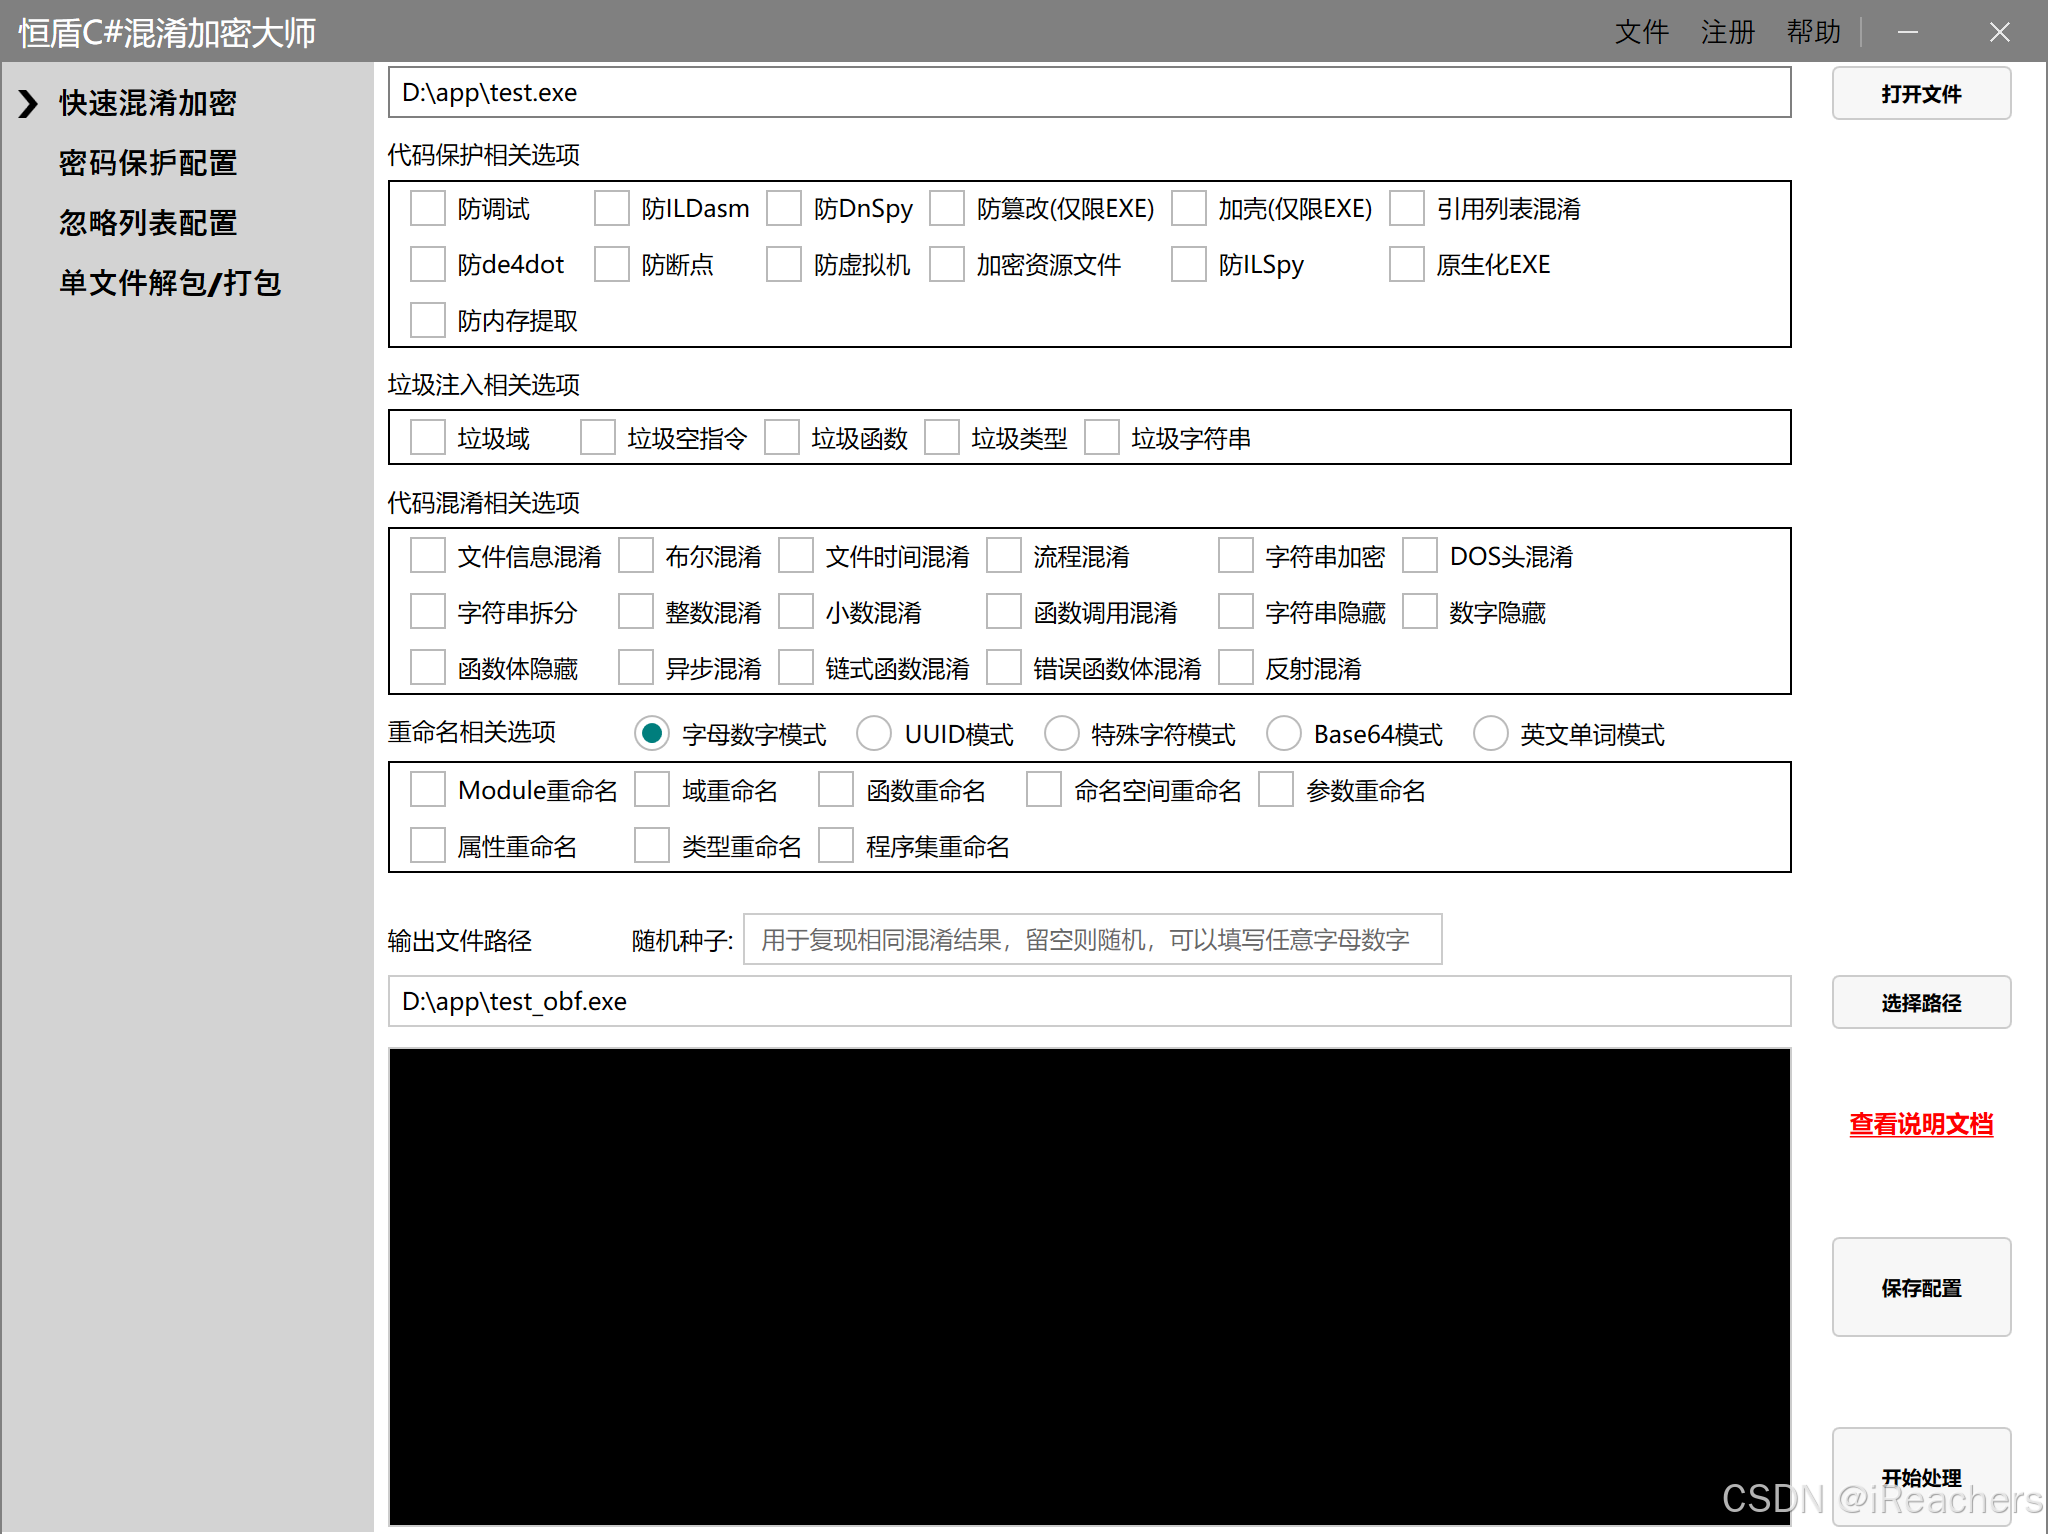Image resolution: width=2048 pixels, height=1534 pixels.
Task: Check the 防DnSpy option
Action: pos(784,209)
